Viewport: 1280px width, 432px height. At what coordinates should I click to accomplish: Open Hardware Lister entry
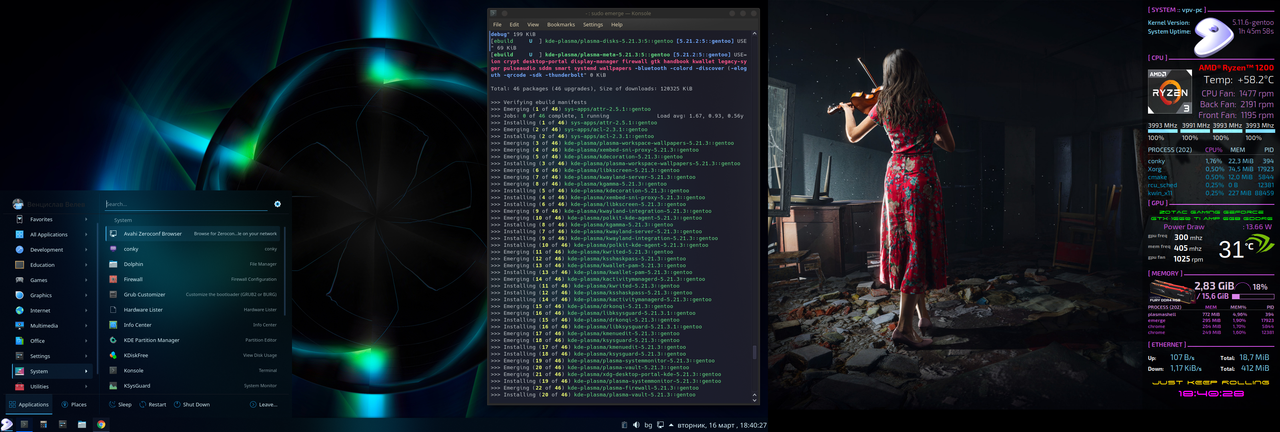195,309
